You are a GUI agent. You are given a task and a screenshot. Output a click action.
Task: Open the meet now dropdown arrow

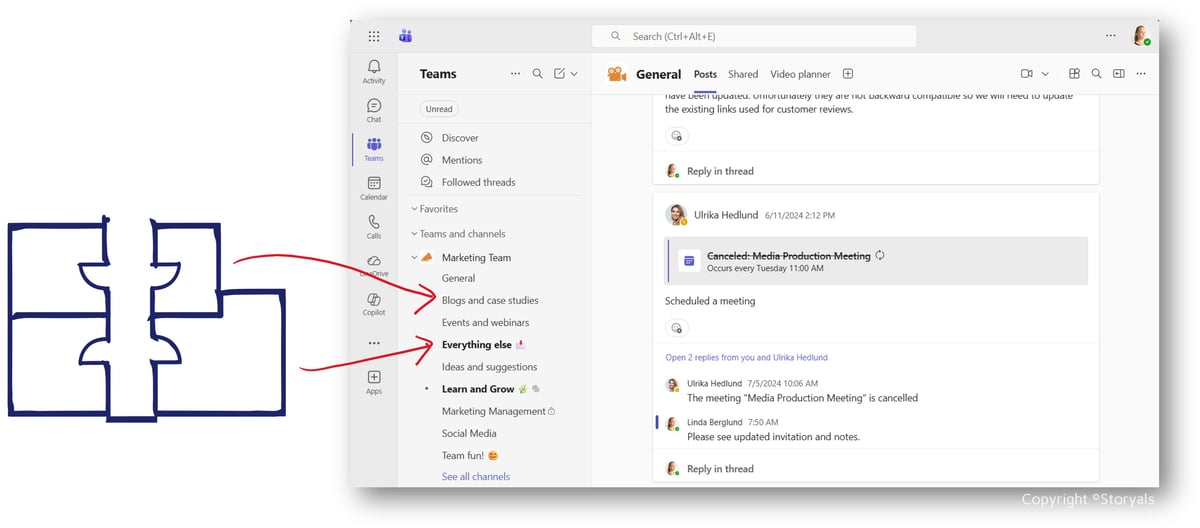point(1045,74)
